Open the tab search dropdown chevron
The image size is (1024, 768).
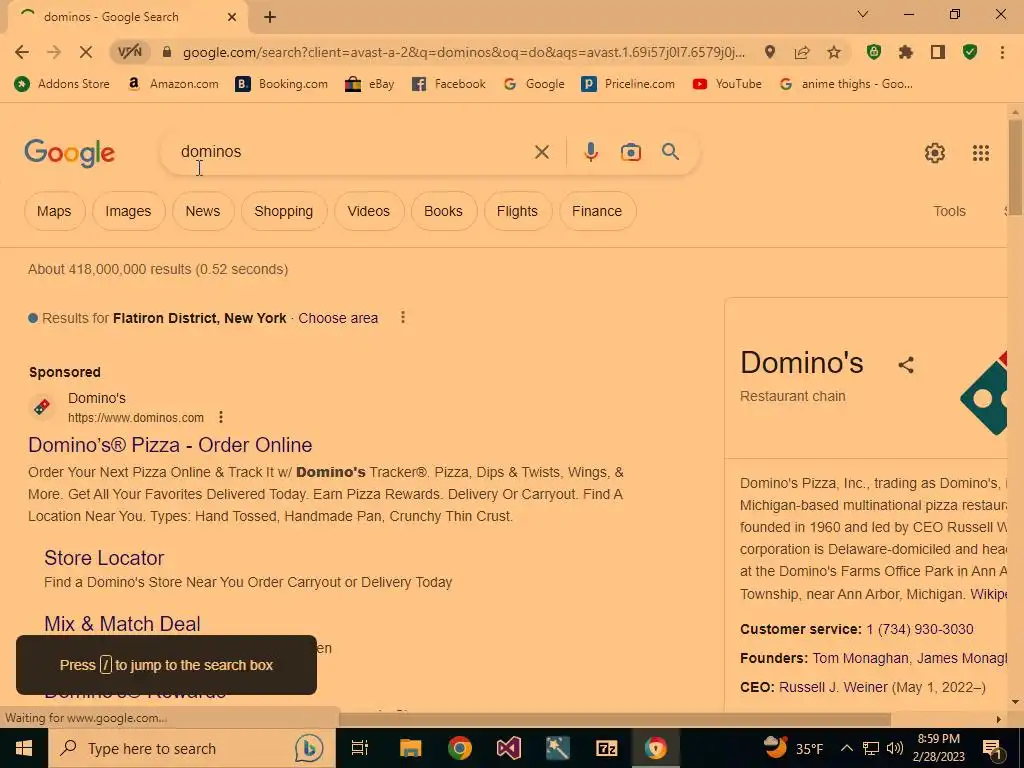863,14
